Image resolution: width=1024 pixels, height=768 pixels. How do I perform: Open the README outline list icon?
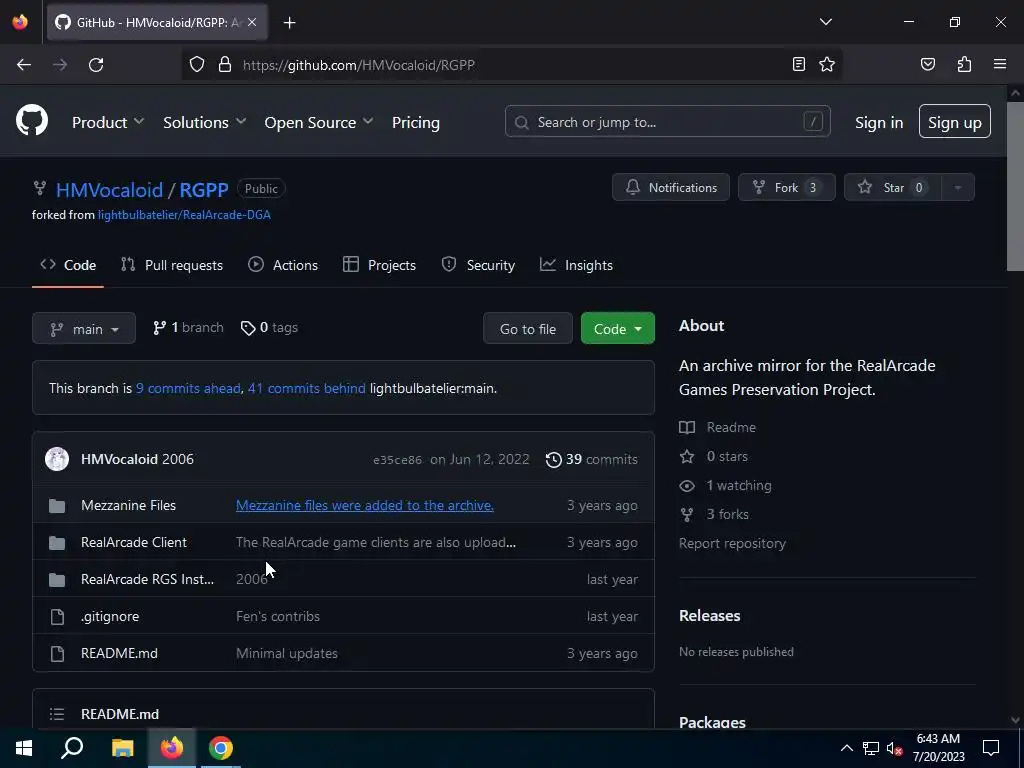click(x=57, y=714)
